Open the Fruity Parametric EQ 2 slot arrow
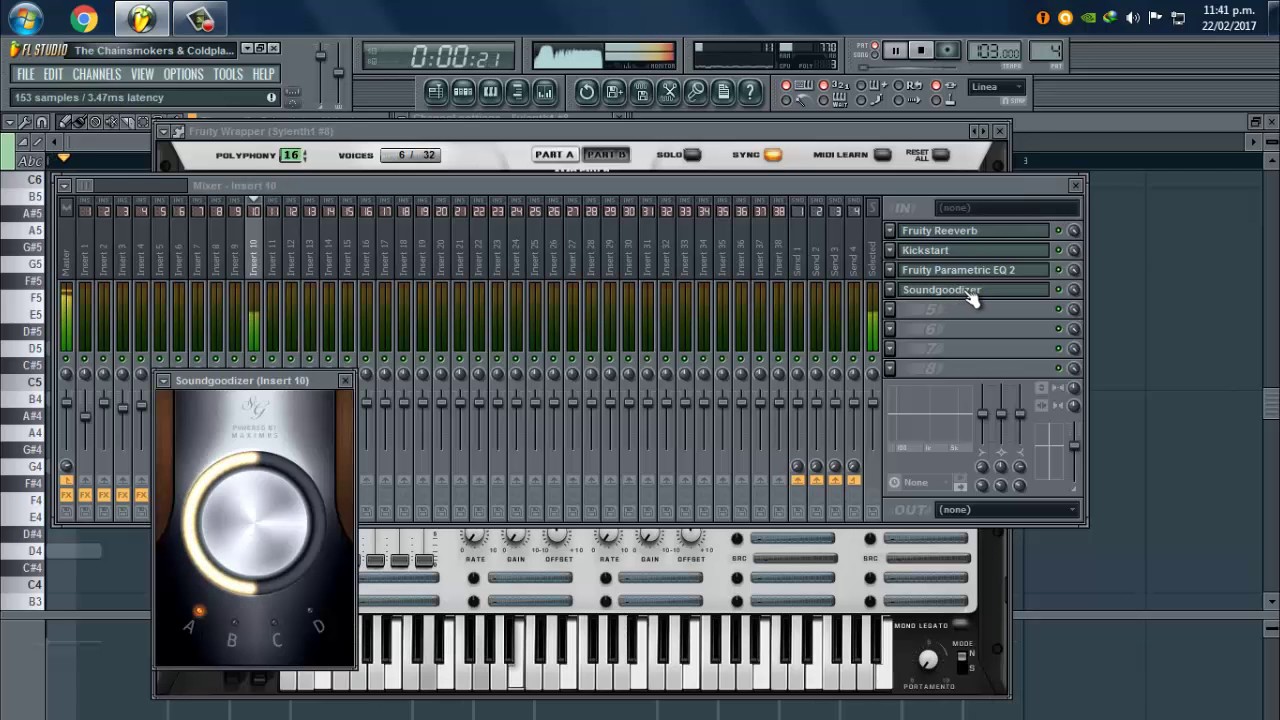 (890, 270)
